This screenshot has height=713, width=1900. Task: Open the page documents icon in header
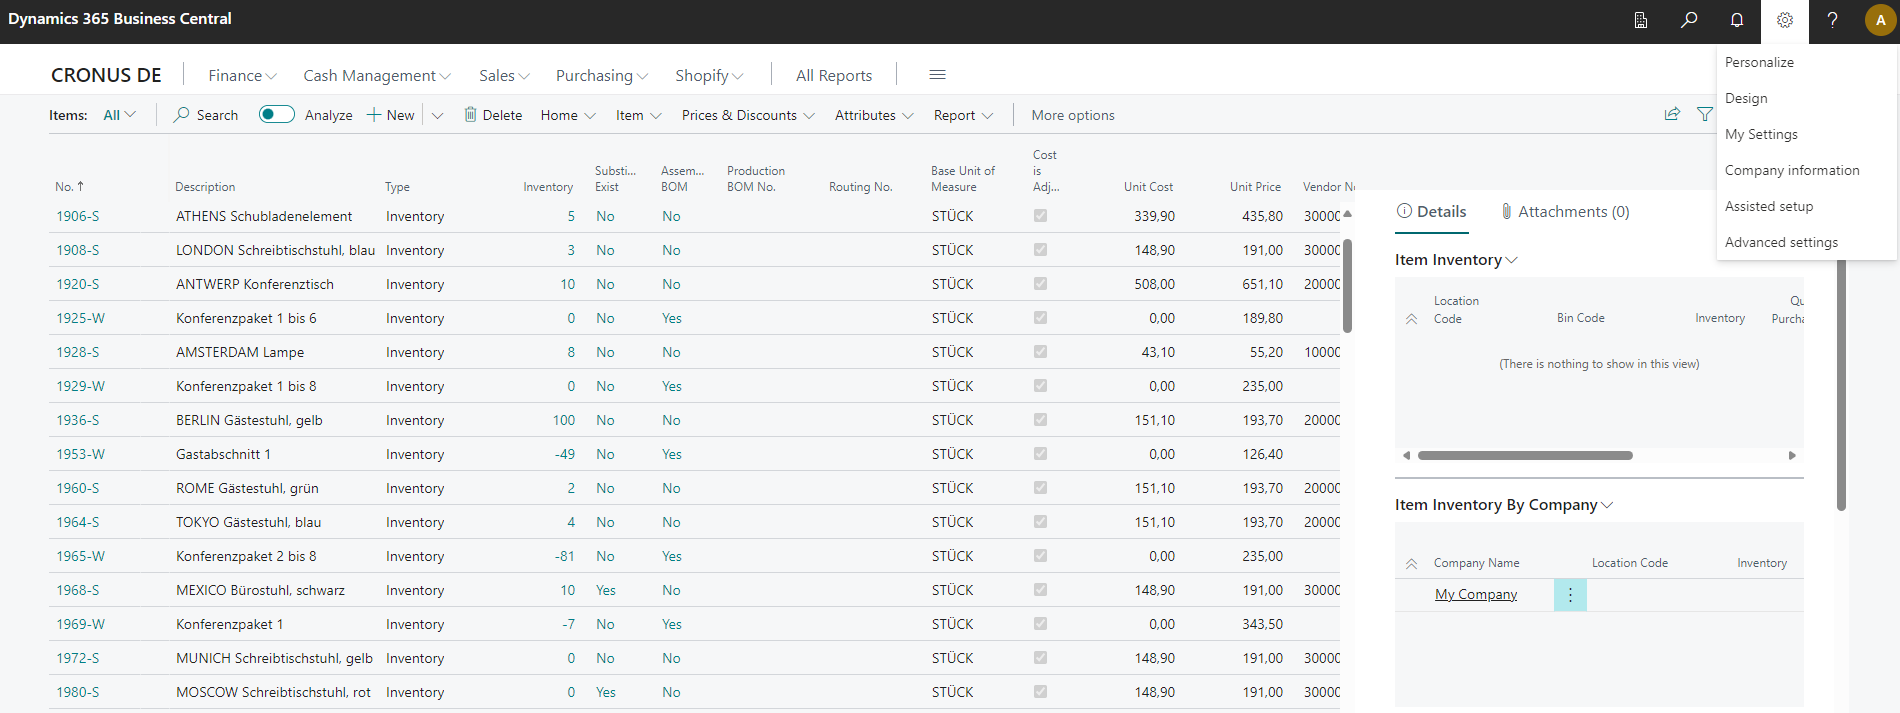coord(1641,20)
